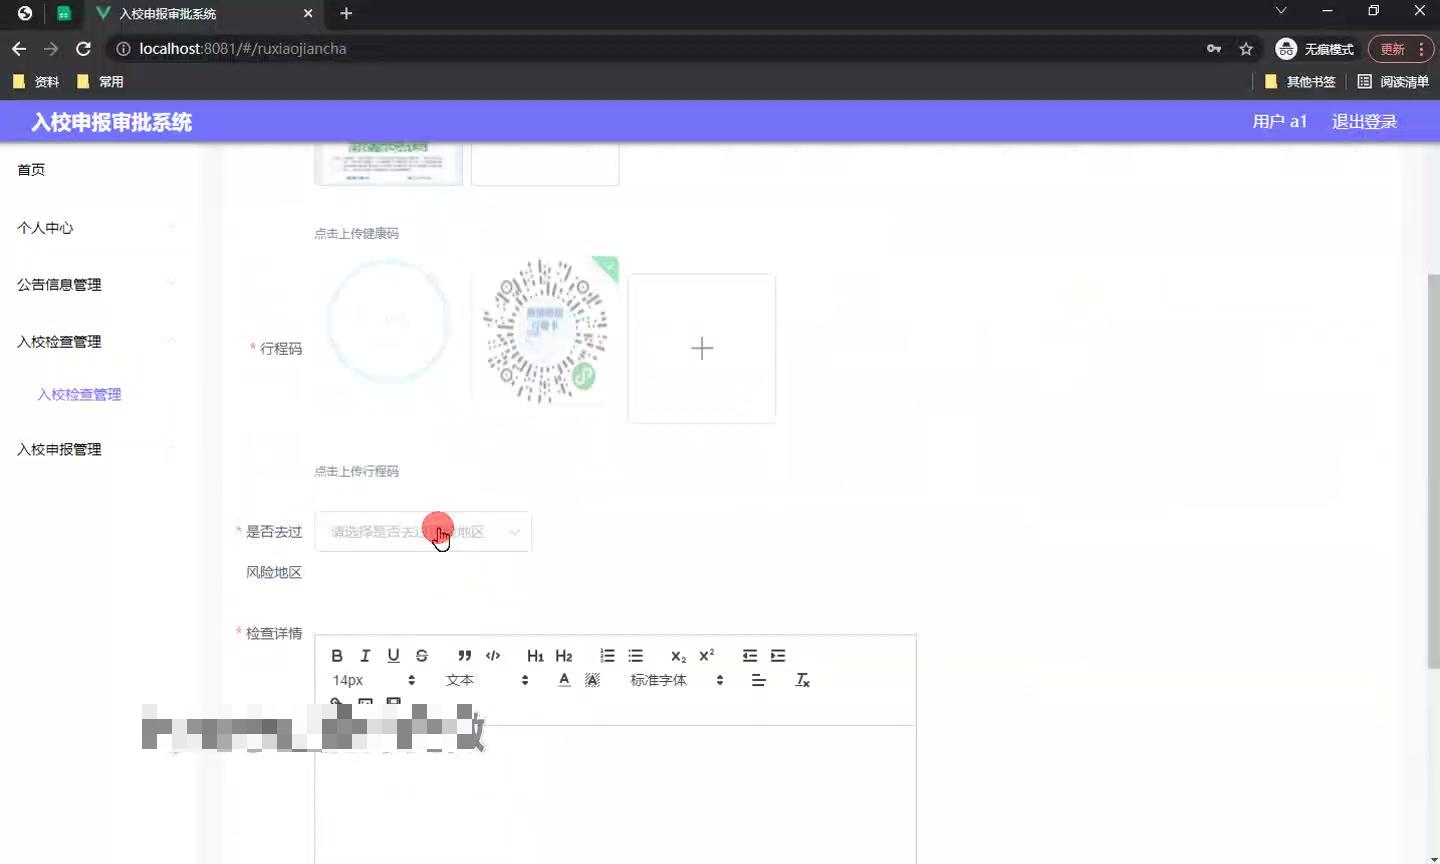Select the uploaded travel QR code thumbnail
Screen dimensions: 1440x864
point(545,330)
